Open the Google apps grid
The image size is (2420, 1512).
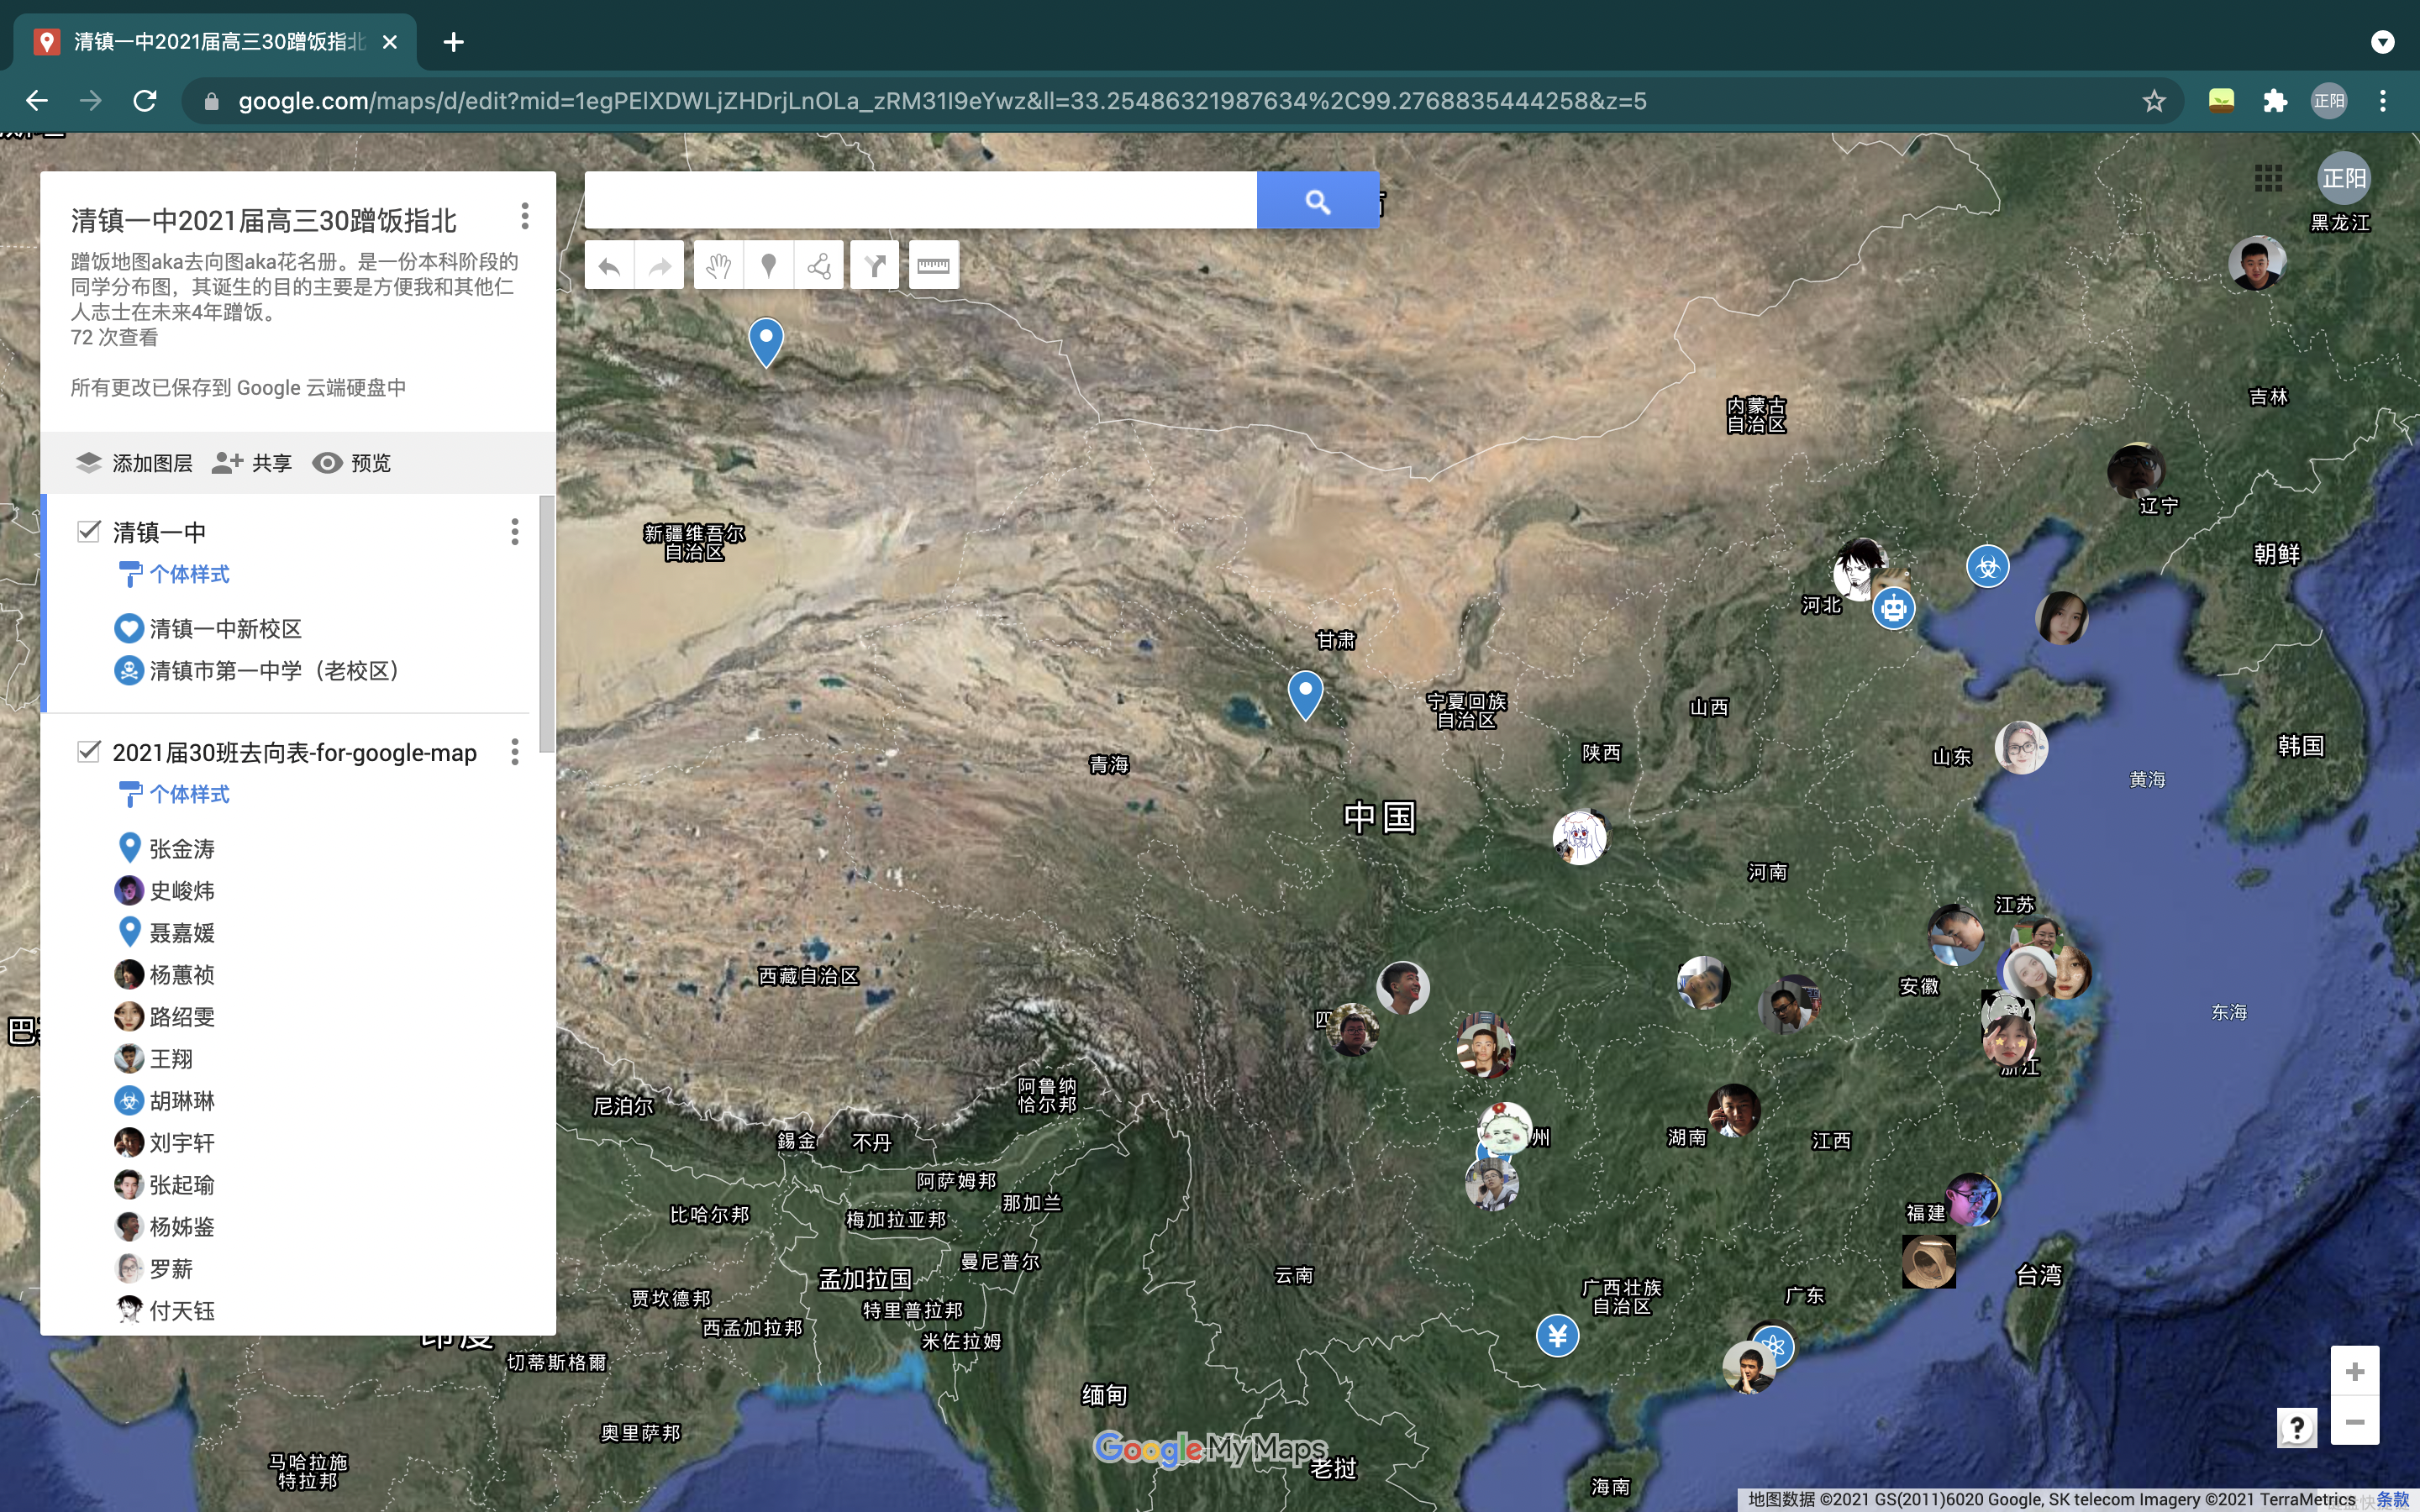coord(2268,178)
